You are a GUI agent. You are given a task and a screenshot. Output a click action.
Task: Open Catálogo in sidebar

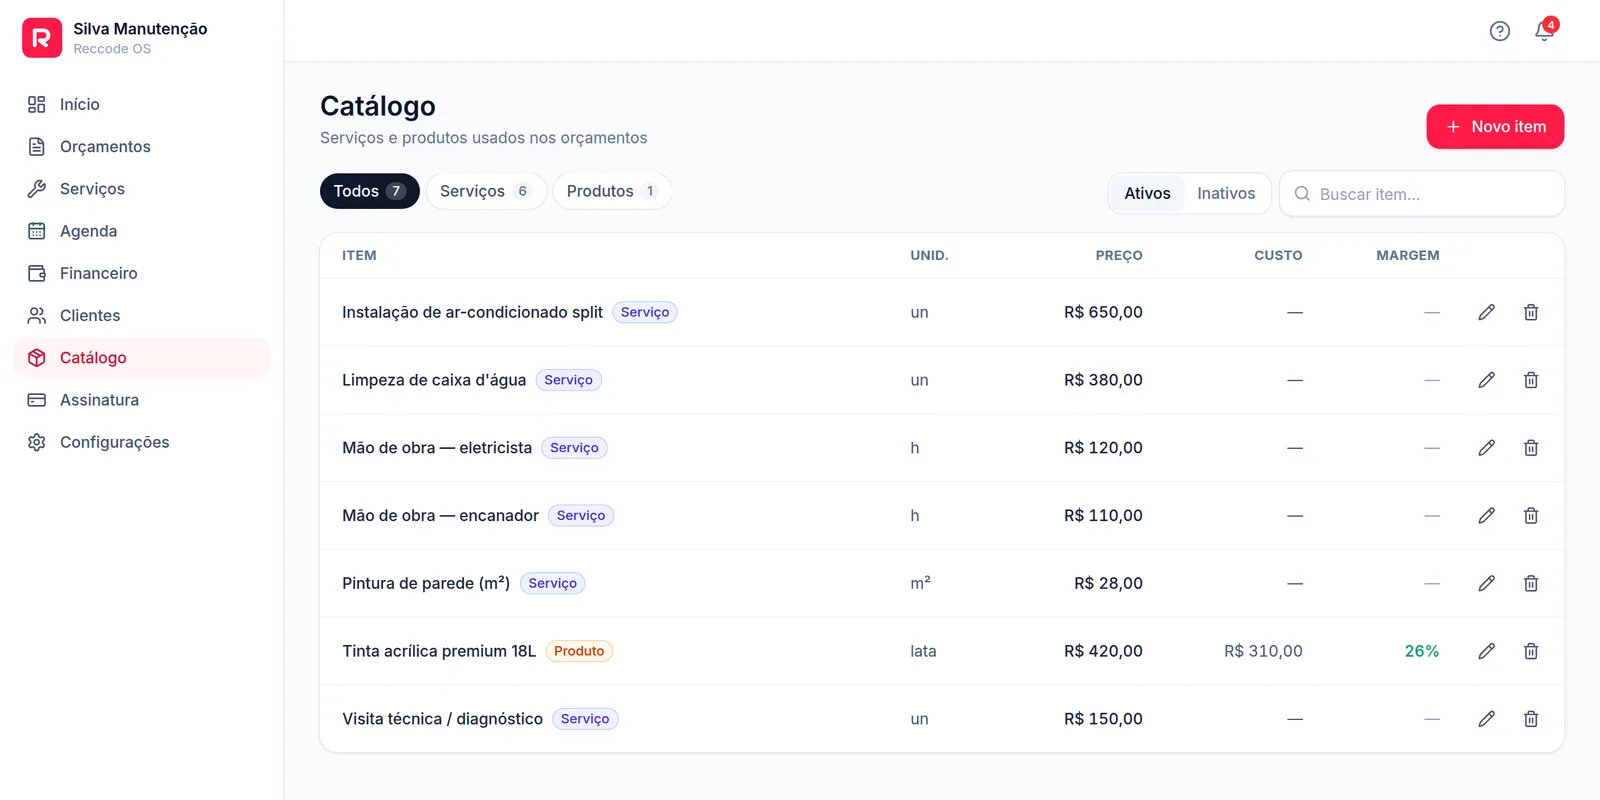pyautogui.click(x=142, y=358)
